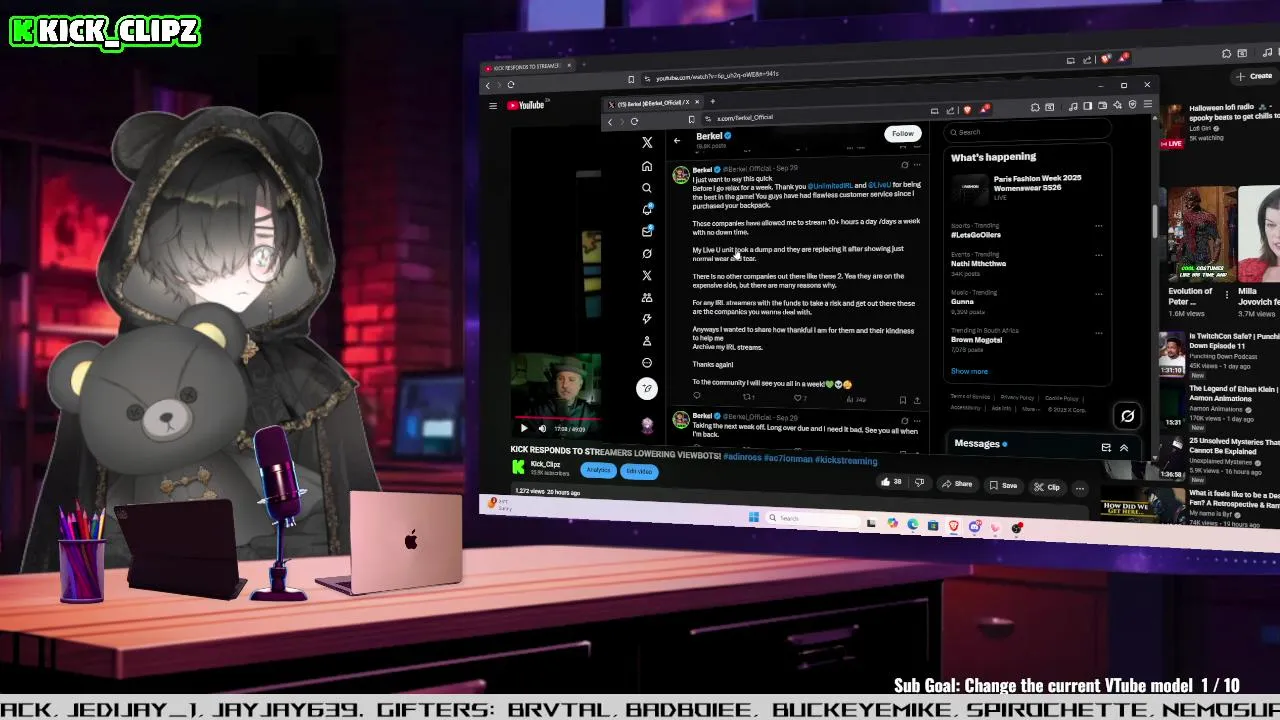Follow Berkel's account
1280x720 pixels.
902,133
